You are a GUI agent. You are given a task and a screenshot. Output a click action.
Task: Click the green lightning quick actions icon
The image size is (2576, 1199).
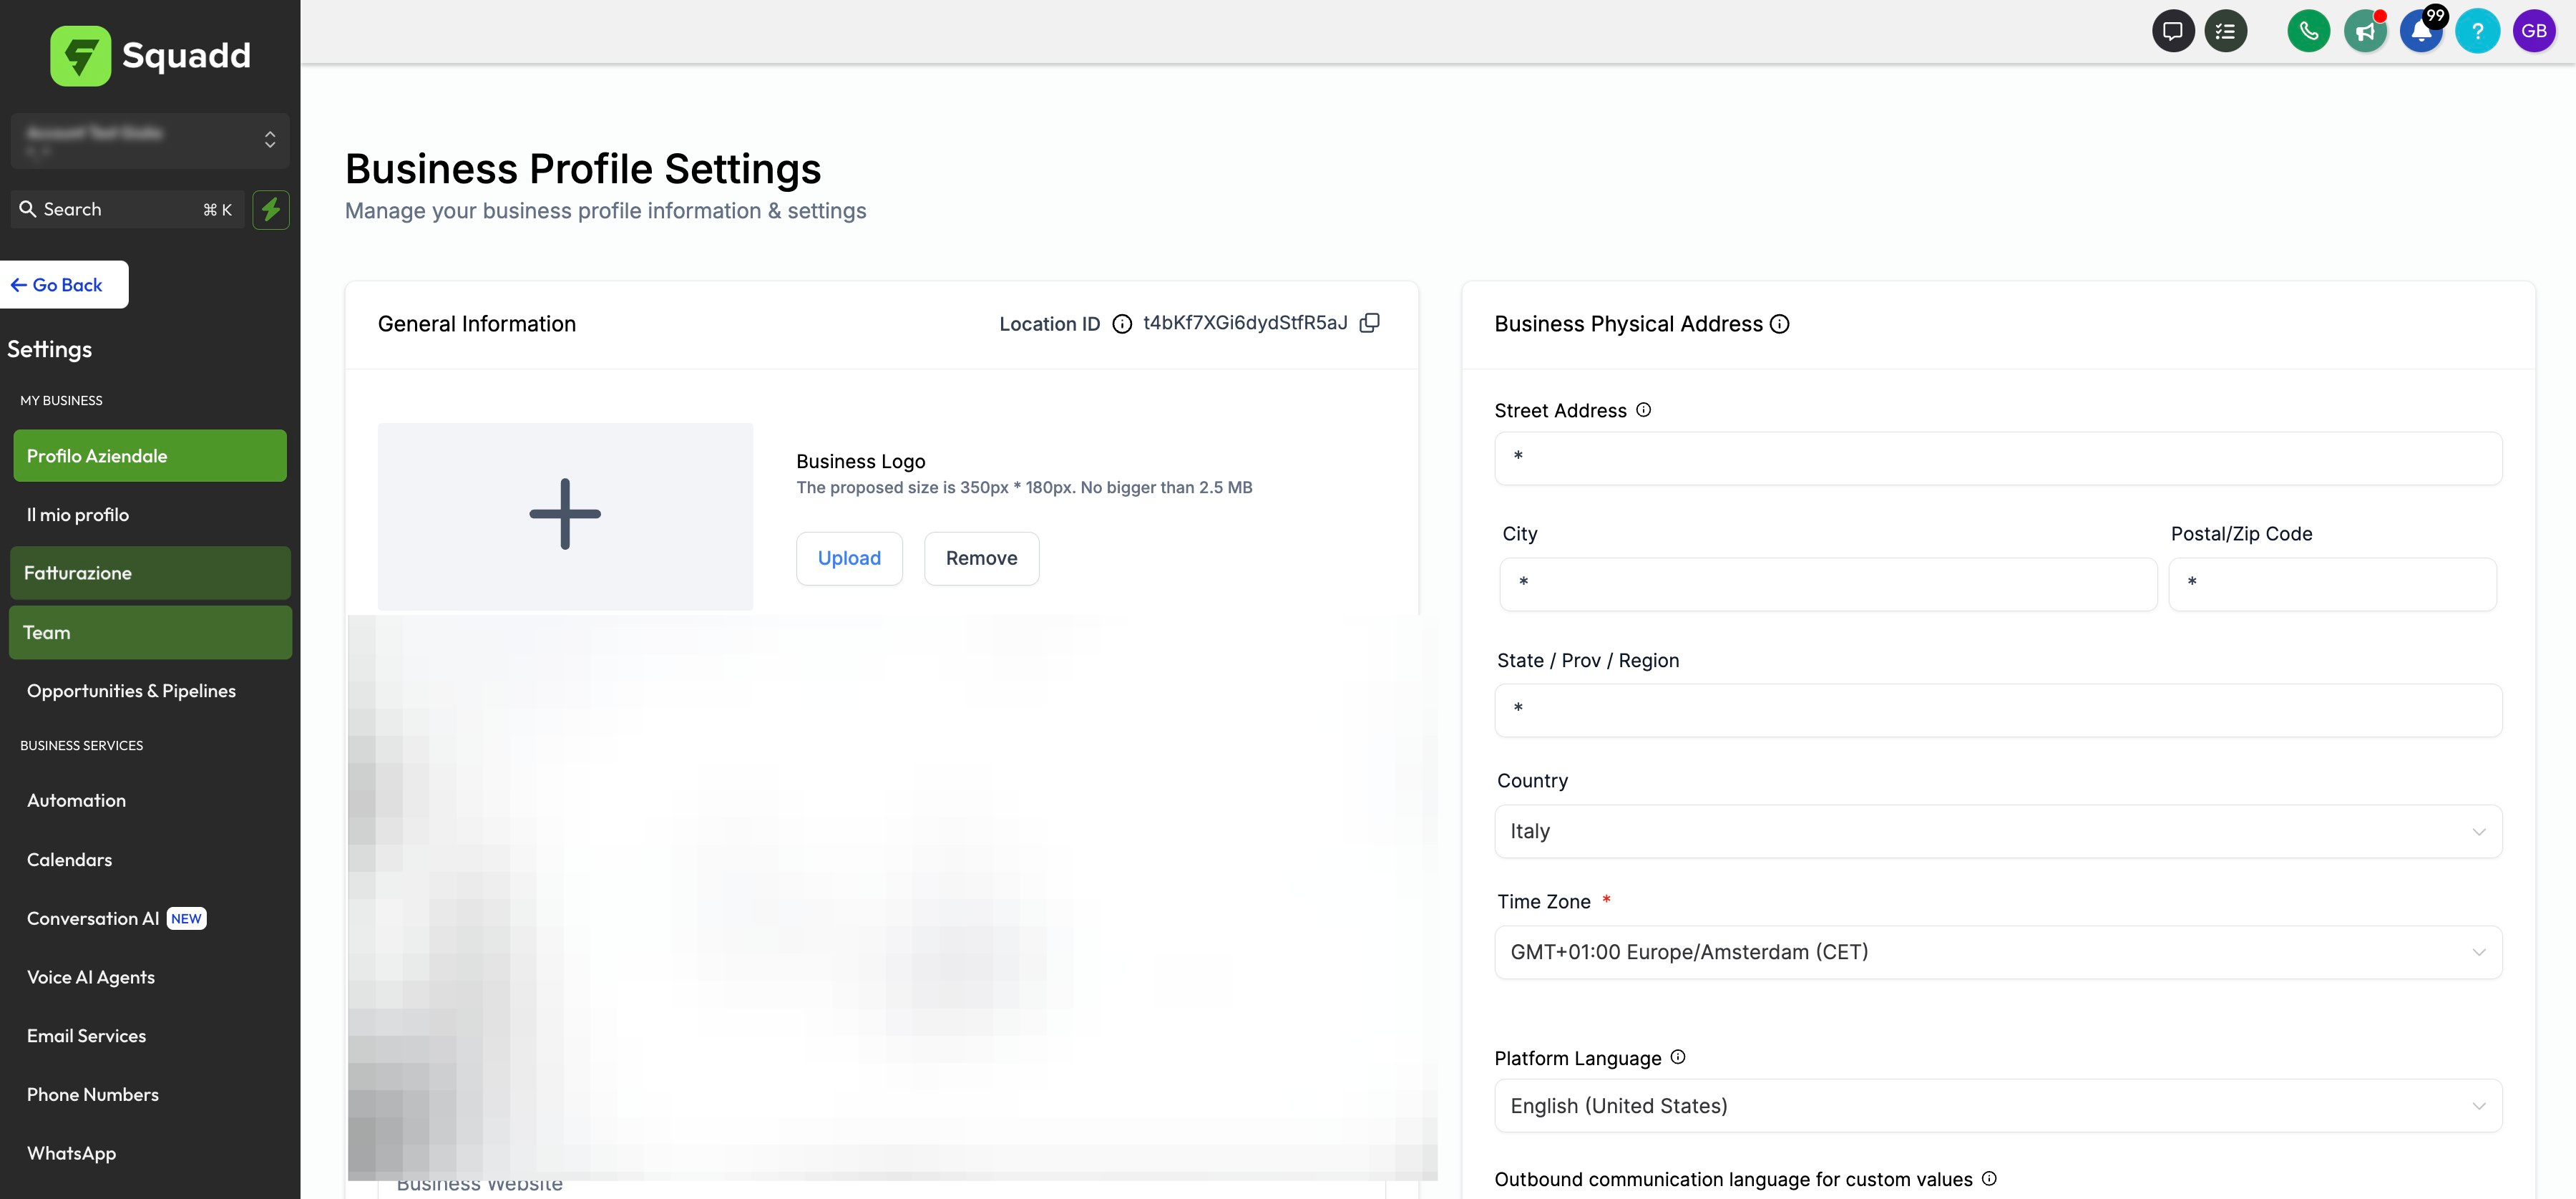click(270, 210)
